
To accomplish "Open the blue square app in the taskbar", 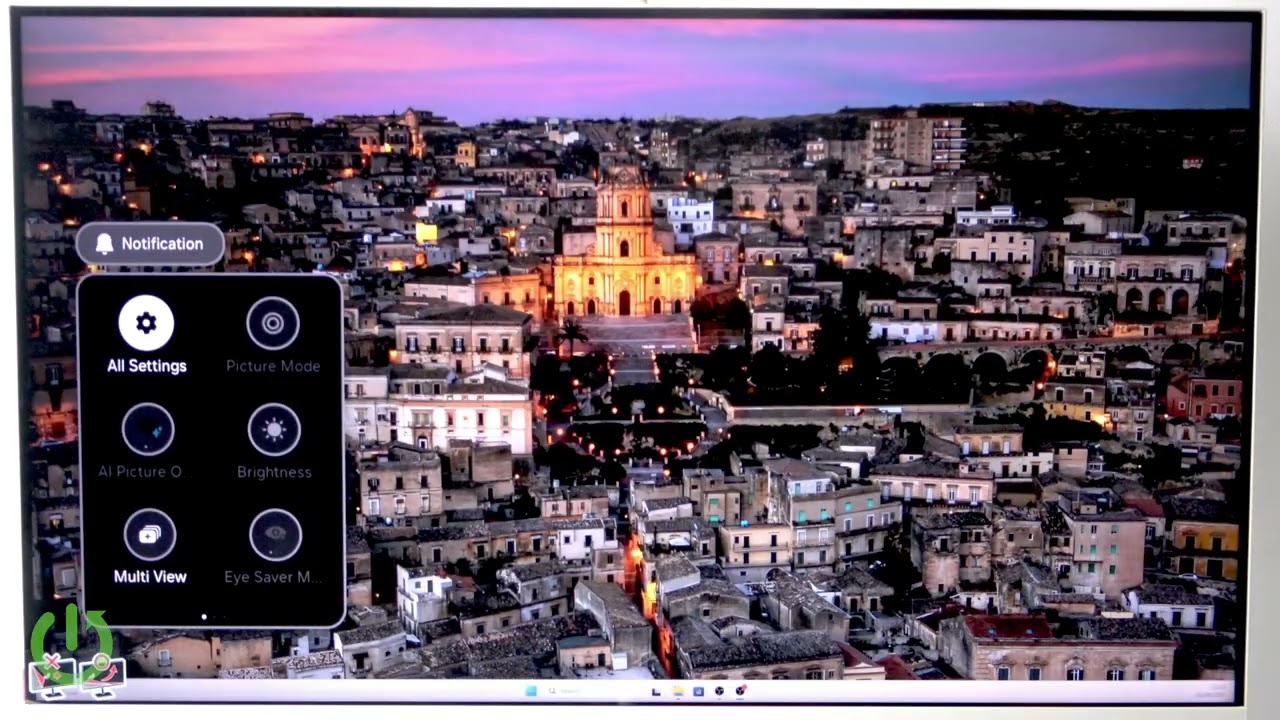I will click(x=698, y=691).
